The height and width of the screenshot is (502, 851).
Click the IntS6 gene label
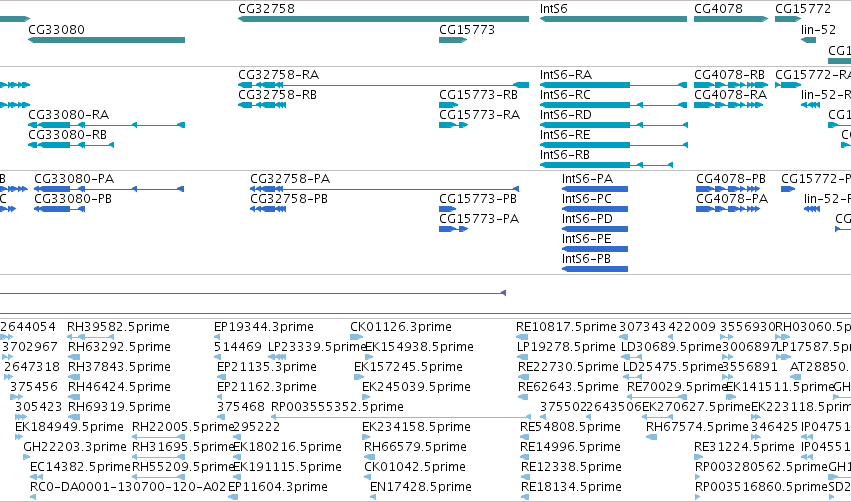pyautogui.click(x=554, y=9)
